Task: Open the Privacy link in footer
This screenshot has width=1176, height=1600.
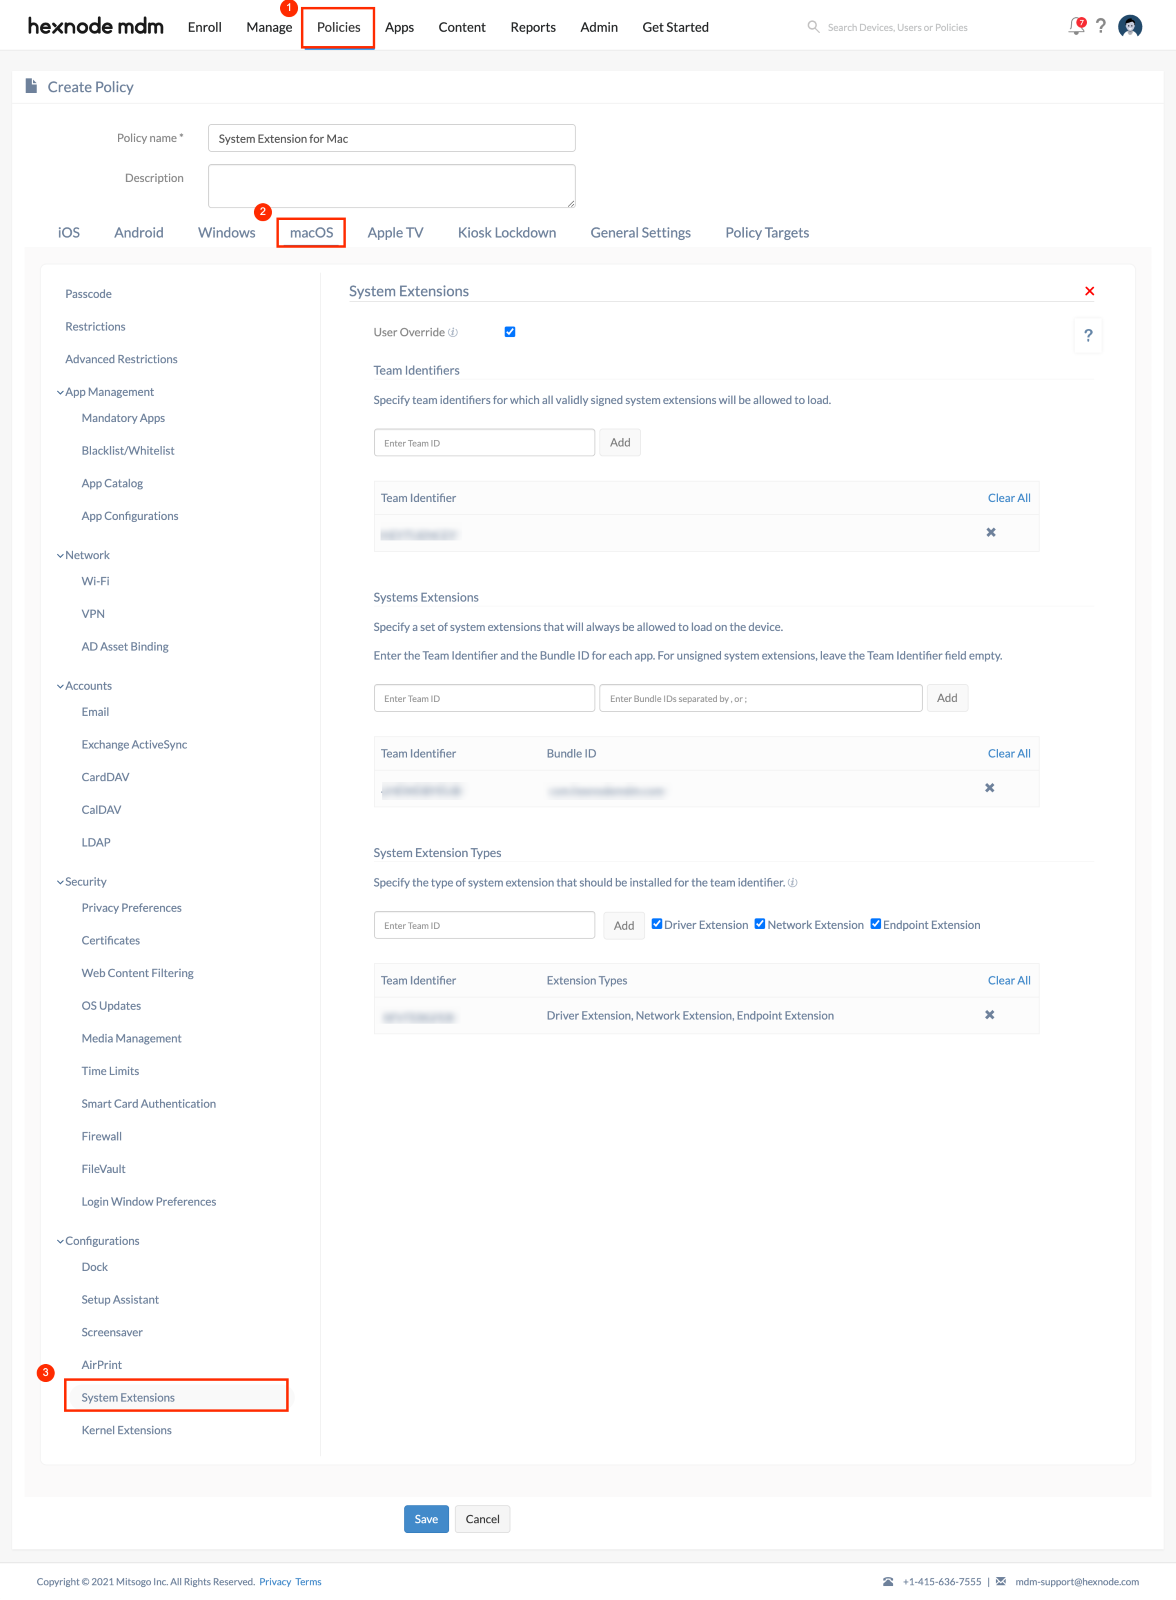Action: coord(275,1582)
